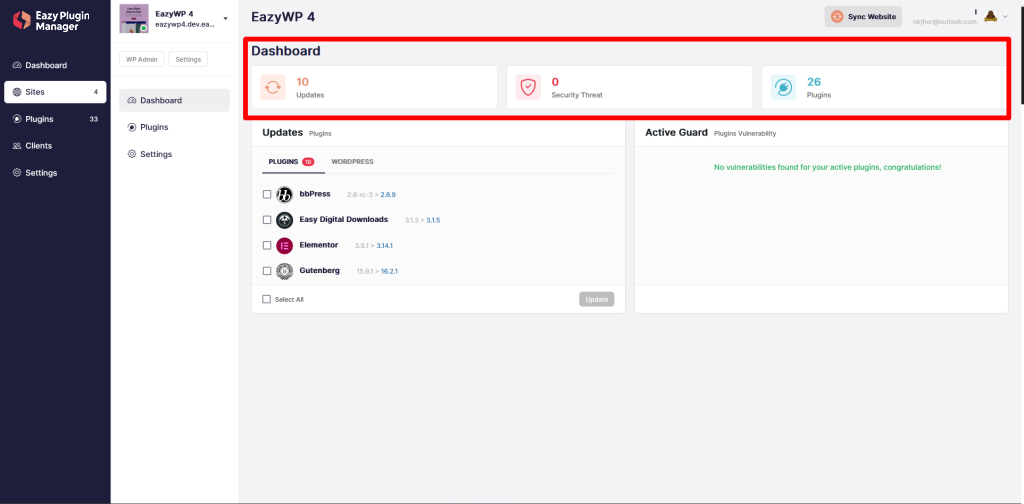Check the bbPress checkbox
This screenshot has height=504, width=1024.
(x=267, y=195)
